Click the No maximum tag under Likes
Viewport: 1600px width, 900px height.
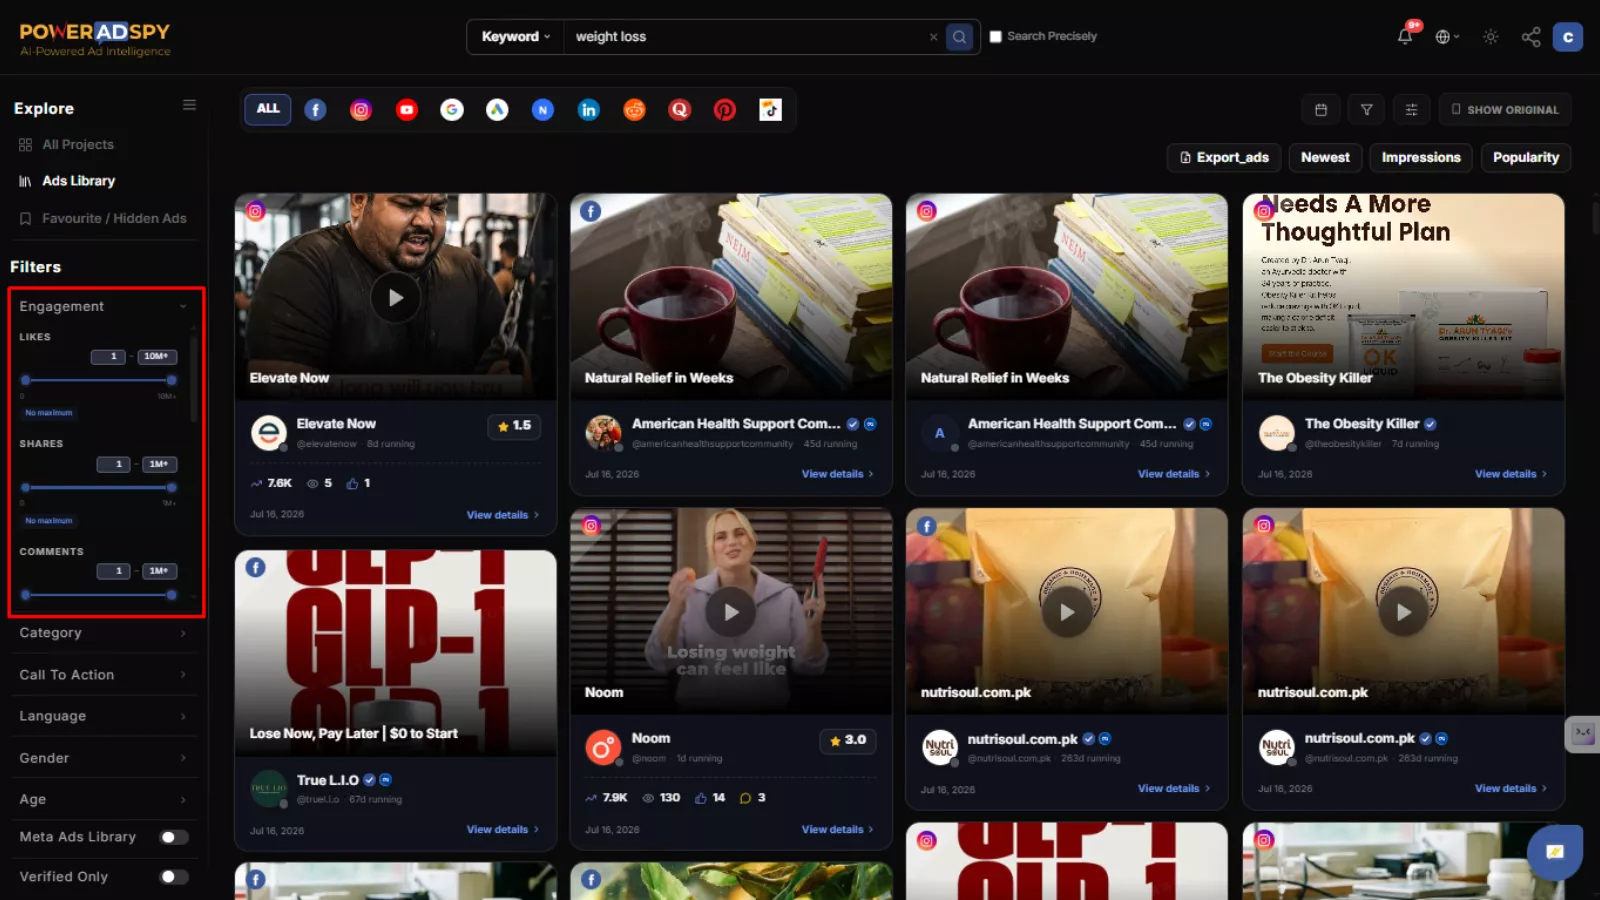coord(49,413)
